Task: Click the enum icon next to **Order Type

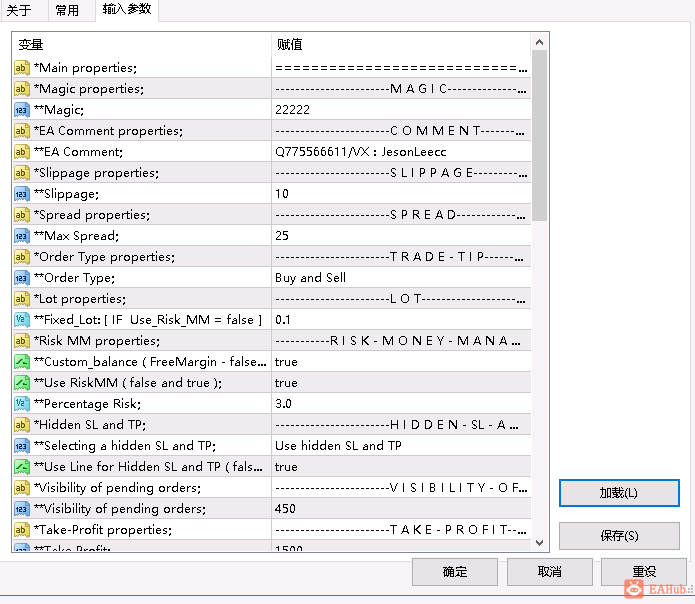Action: [21, 278]
